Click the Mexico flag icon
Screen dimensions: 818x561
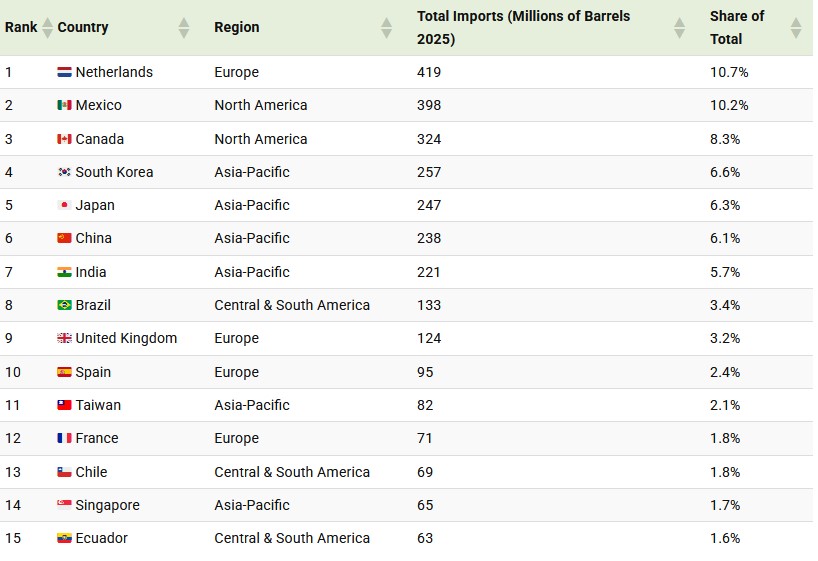click(64, 105)
